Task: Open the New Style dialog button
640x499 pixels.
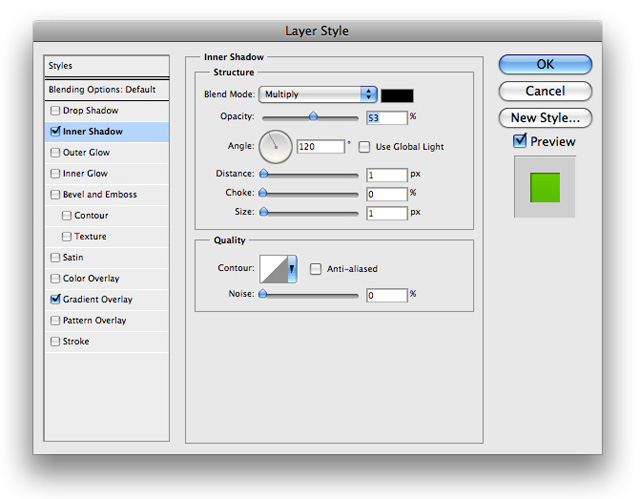Action: [545, 118]
